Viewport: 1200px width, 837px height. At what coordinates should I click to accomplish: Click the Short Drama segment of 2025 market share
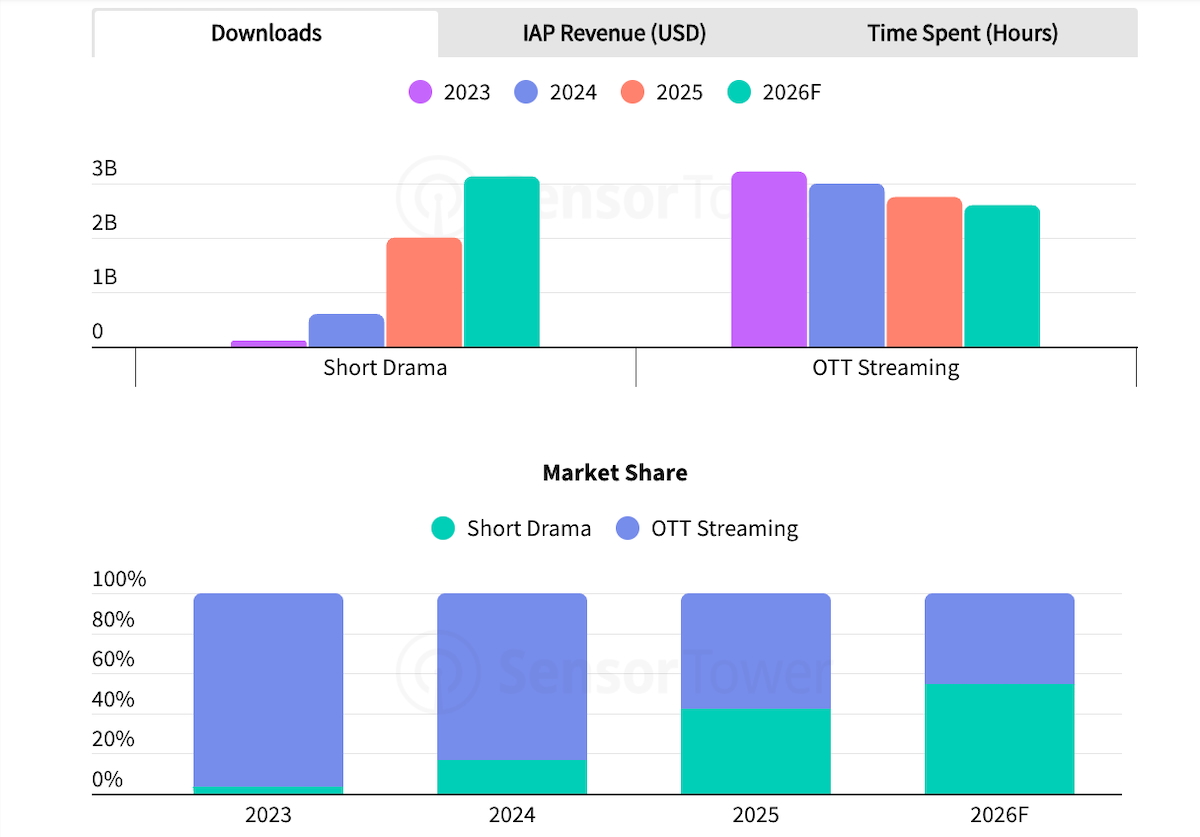click(755, 751)
